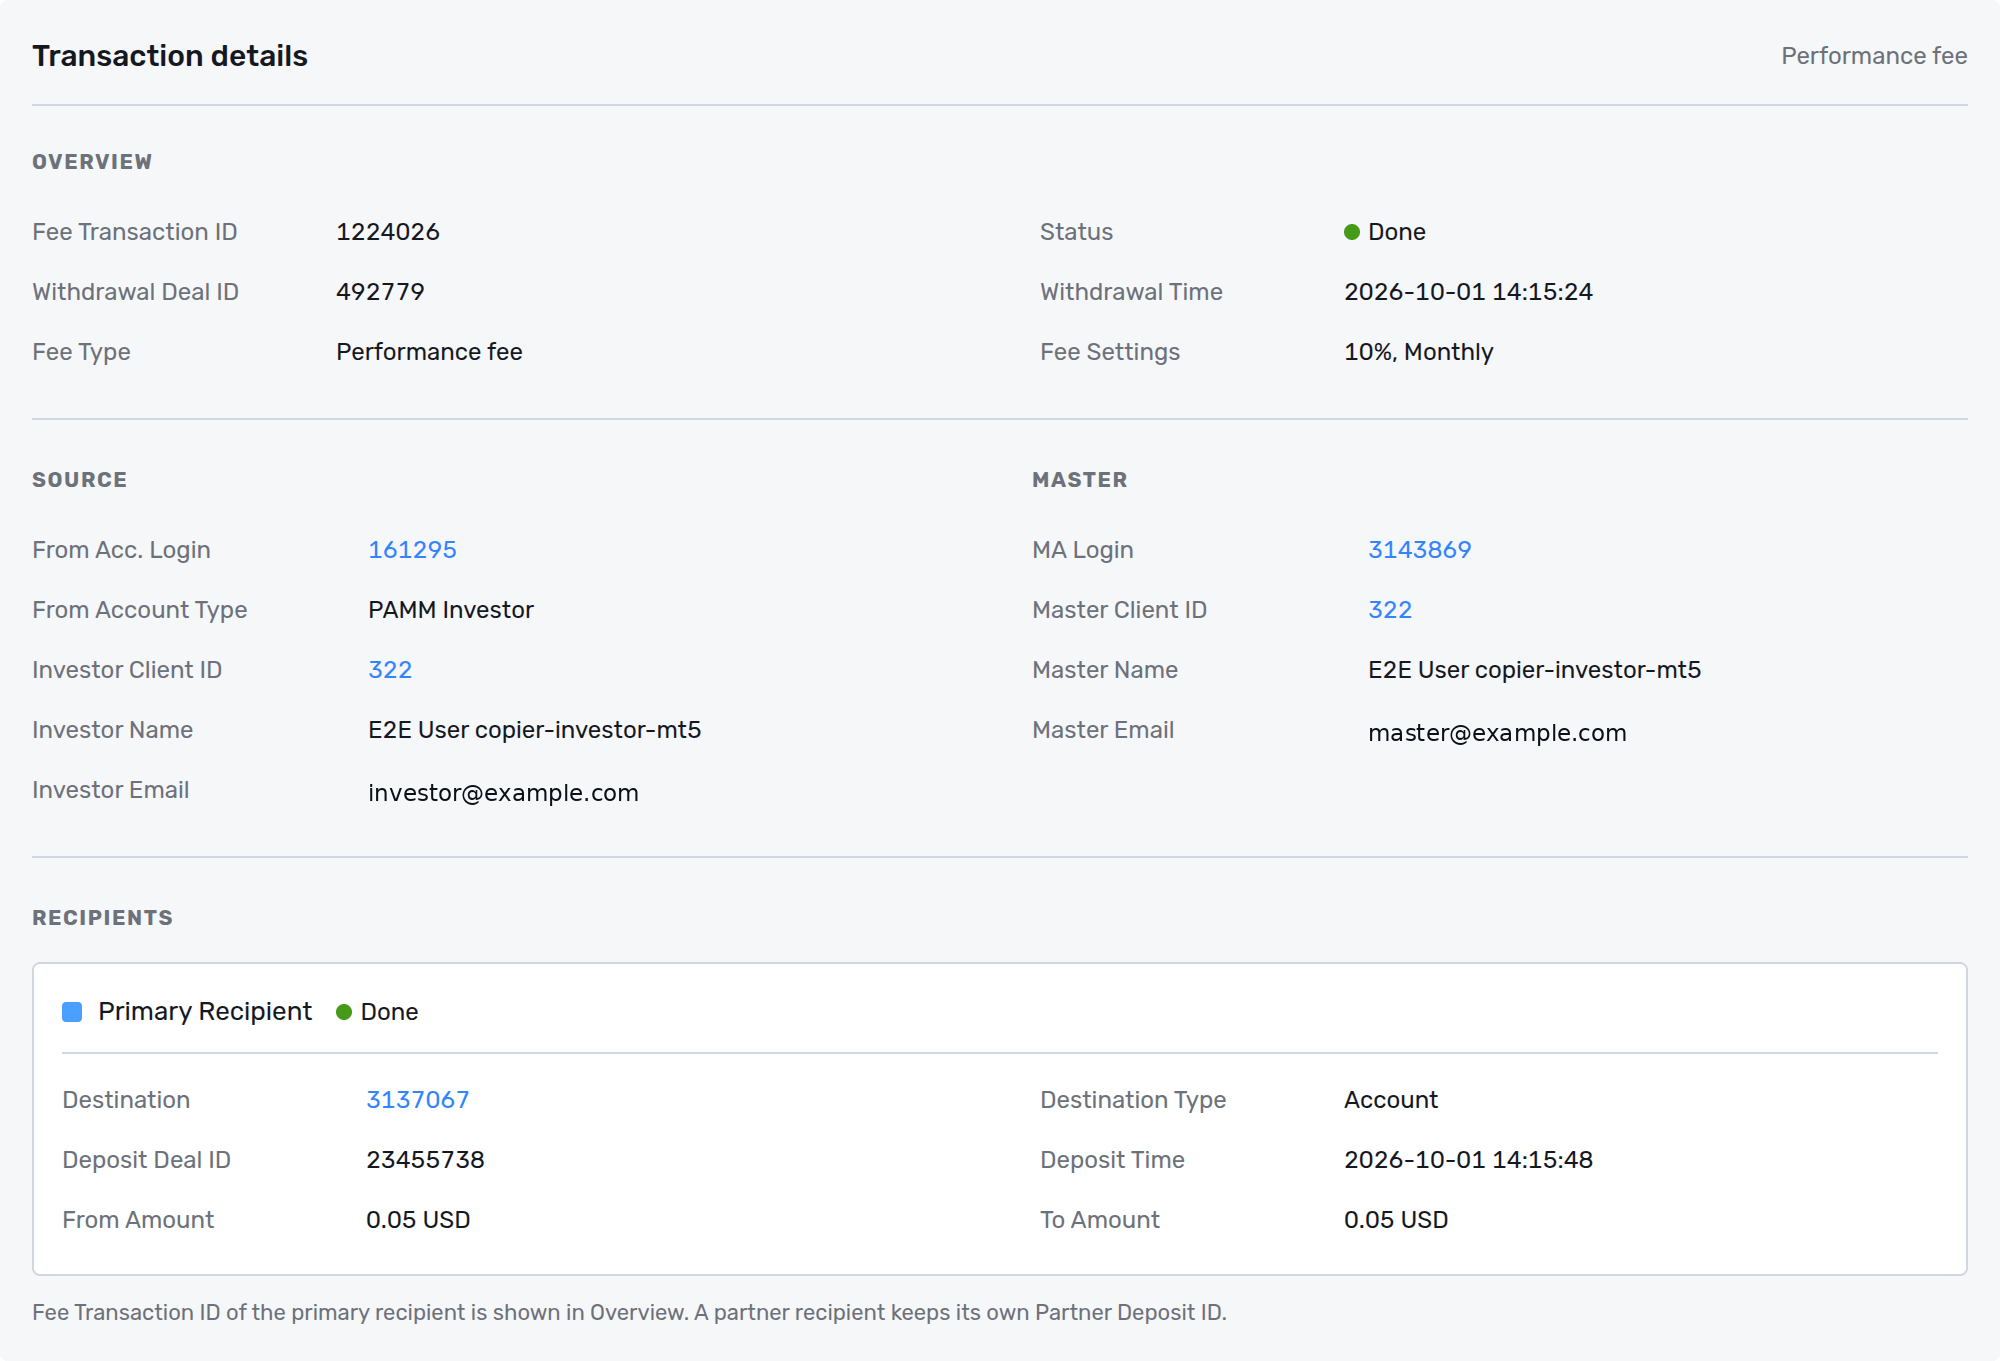2000x1361 pixels.
Task: Select Investor Name value E2E User copier-investor-mt5
Action: click(535, 730)
